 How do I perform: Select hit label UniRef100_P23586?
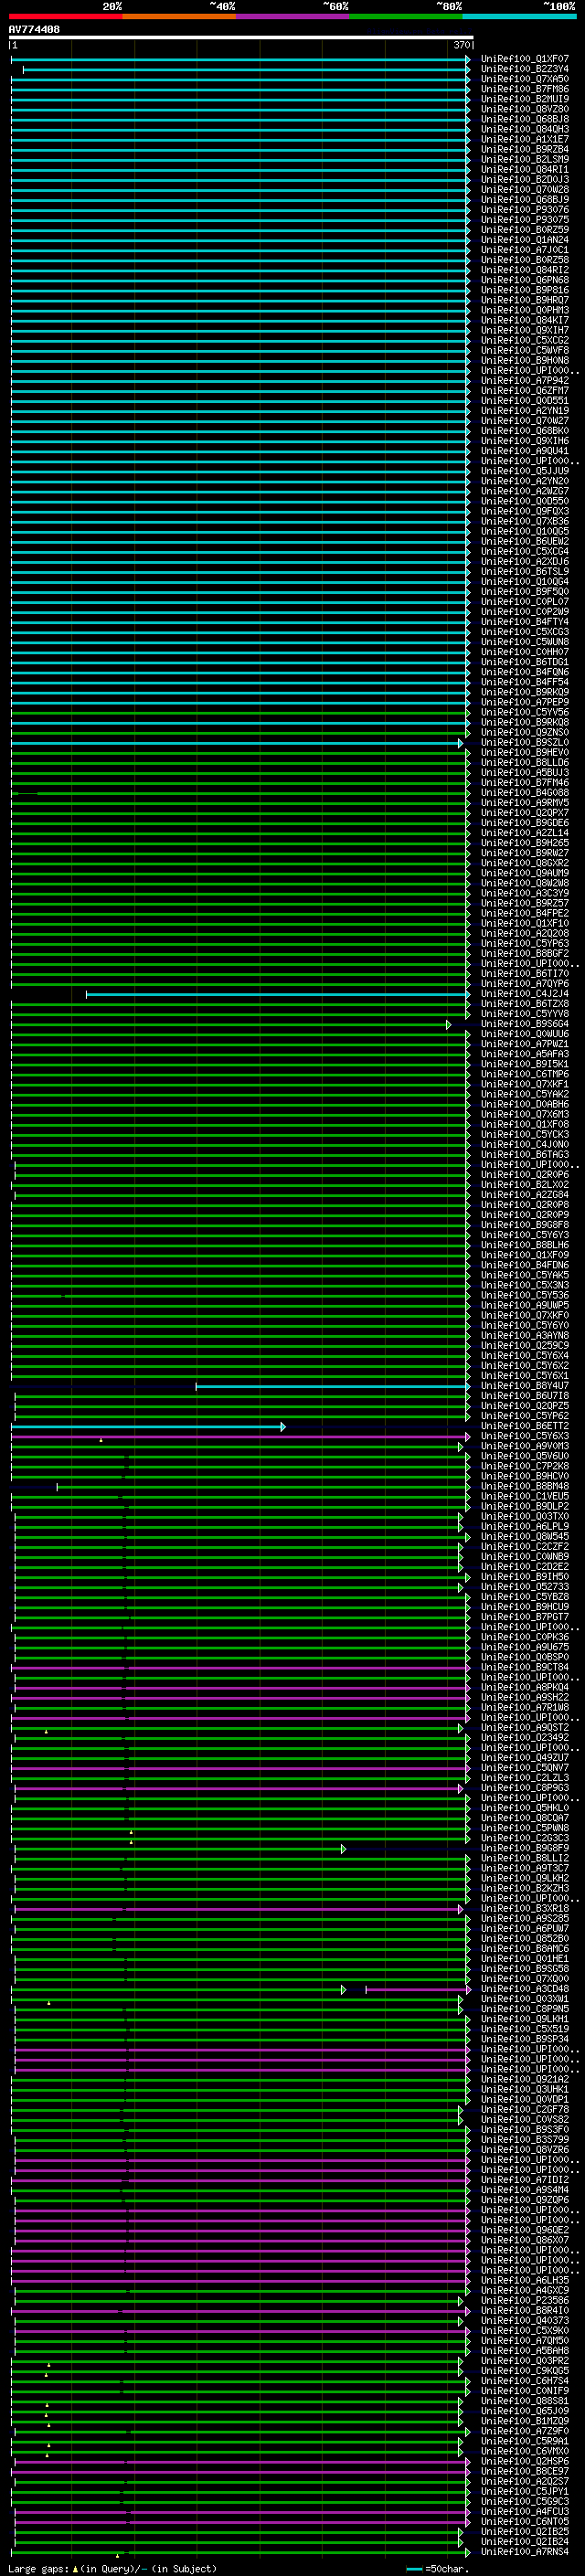click(x=524, y=2302)
